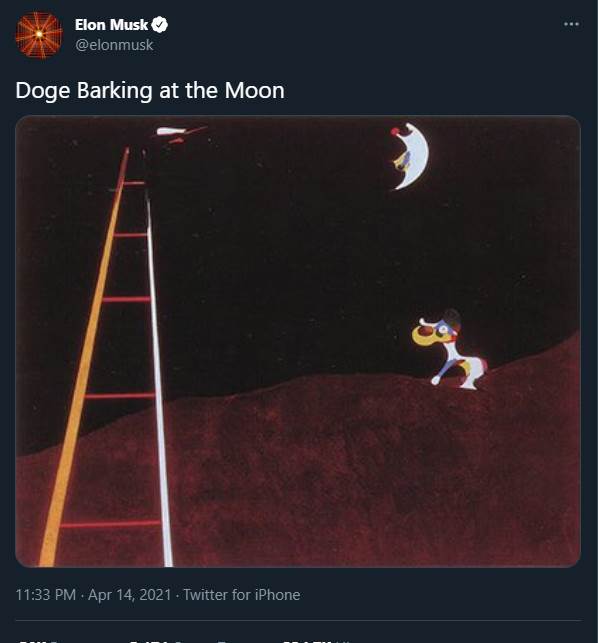Viewport: 598px width, 643px height.
Task: Open the attached painting image
Action: (x=298, y=341)
